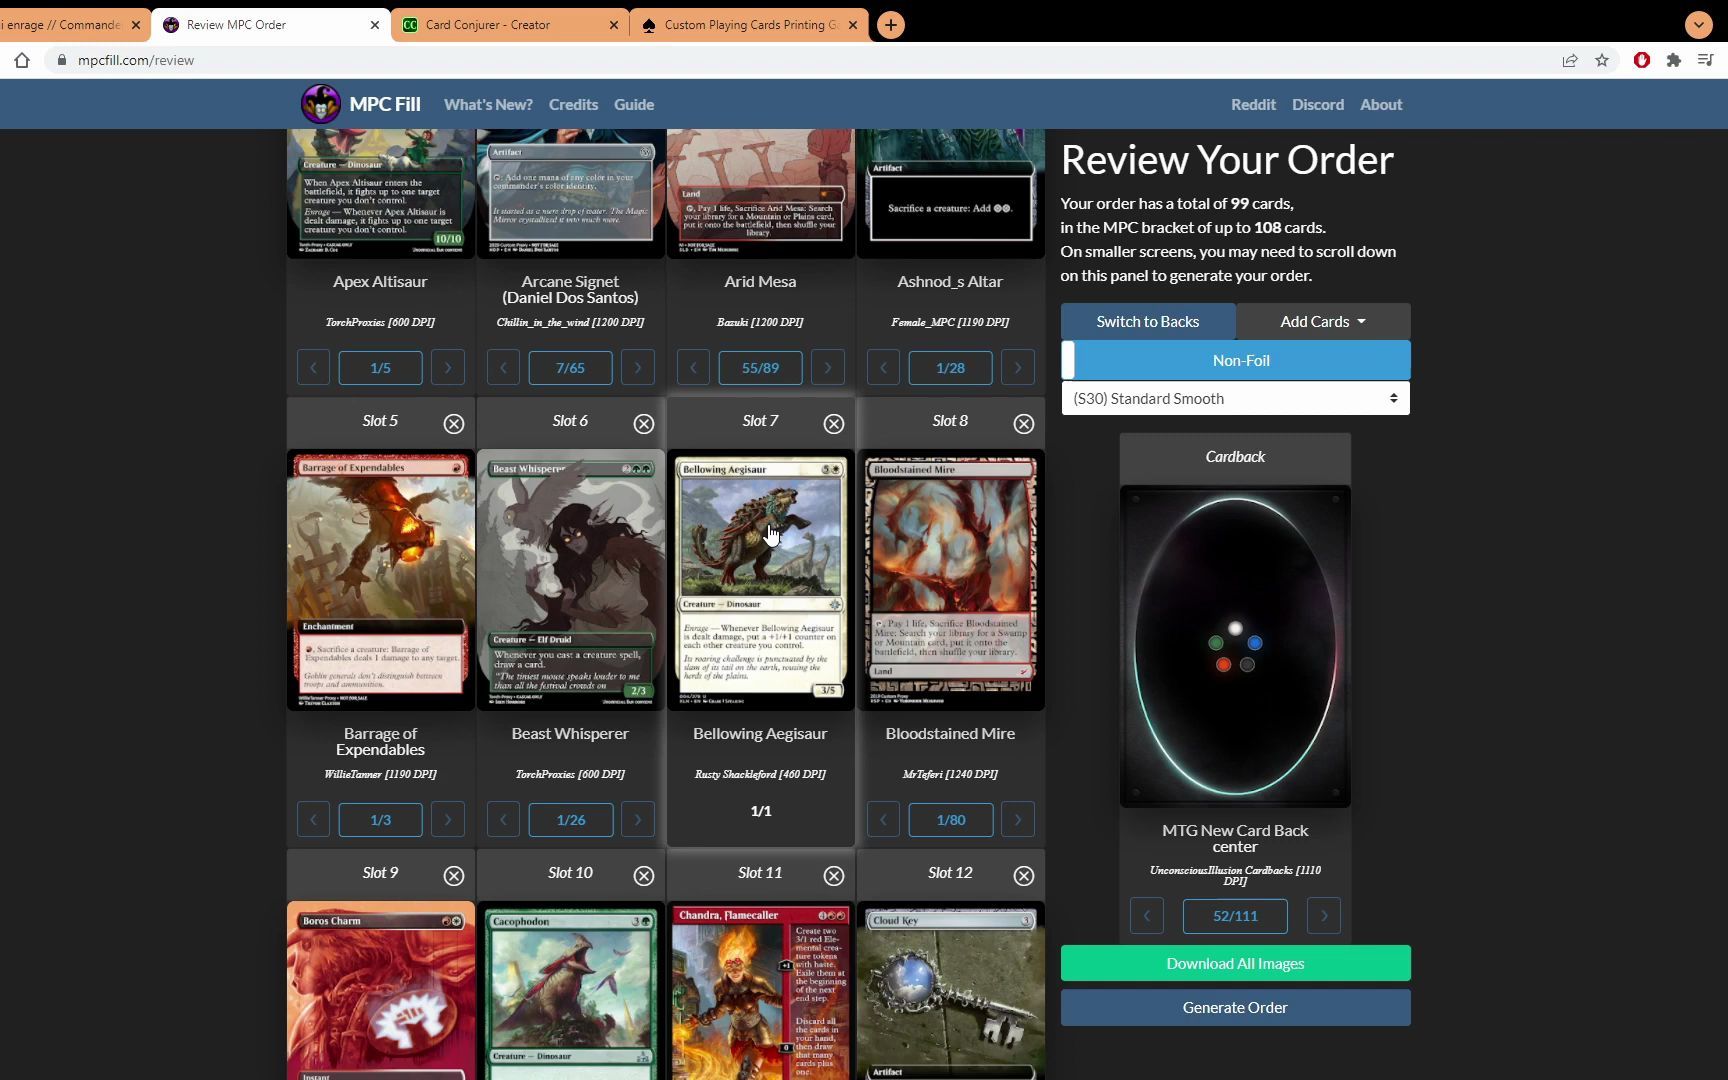Click the MTG New Card Back cardback image

click(x=1235, y=646)
